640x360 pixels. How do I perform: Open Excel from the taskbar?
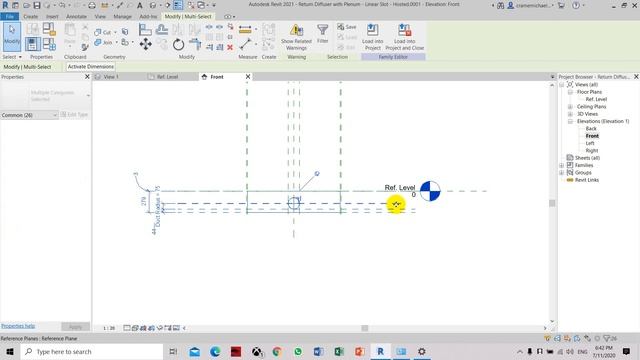pyautogui.click(x=339, y=351)
